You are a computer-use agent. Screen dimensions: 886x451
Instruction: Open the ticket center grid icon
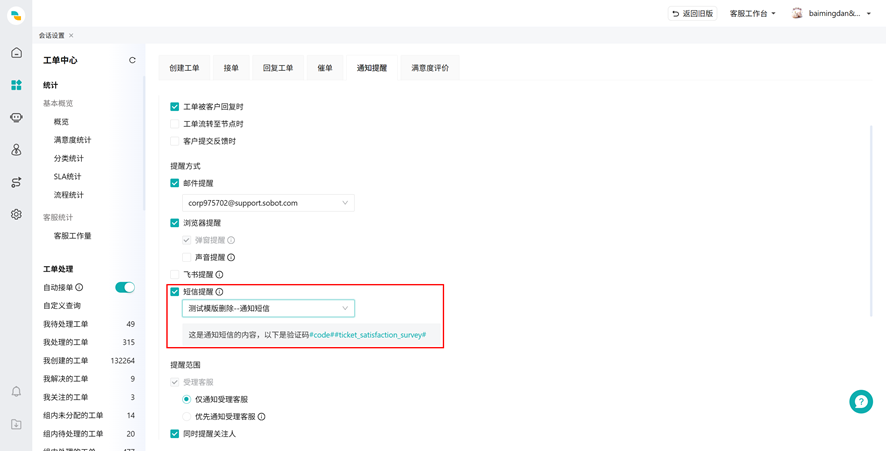coord(16,85)
